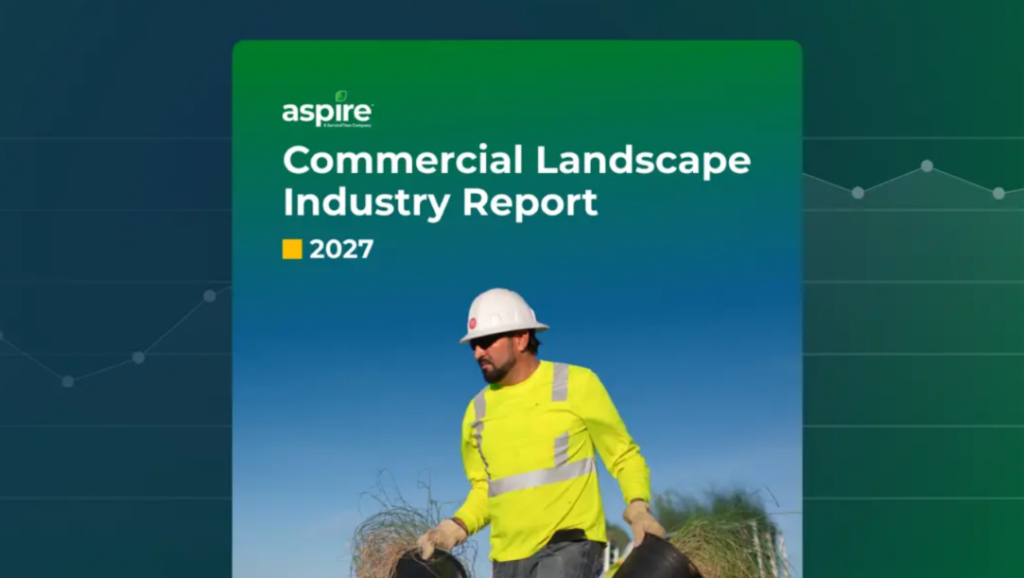Image resolution: width=1024 pixels, height=578 pixels.
Task: Click the report cover photo of the worker
Action: point(517,433)
